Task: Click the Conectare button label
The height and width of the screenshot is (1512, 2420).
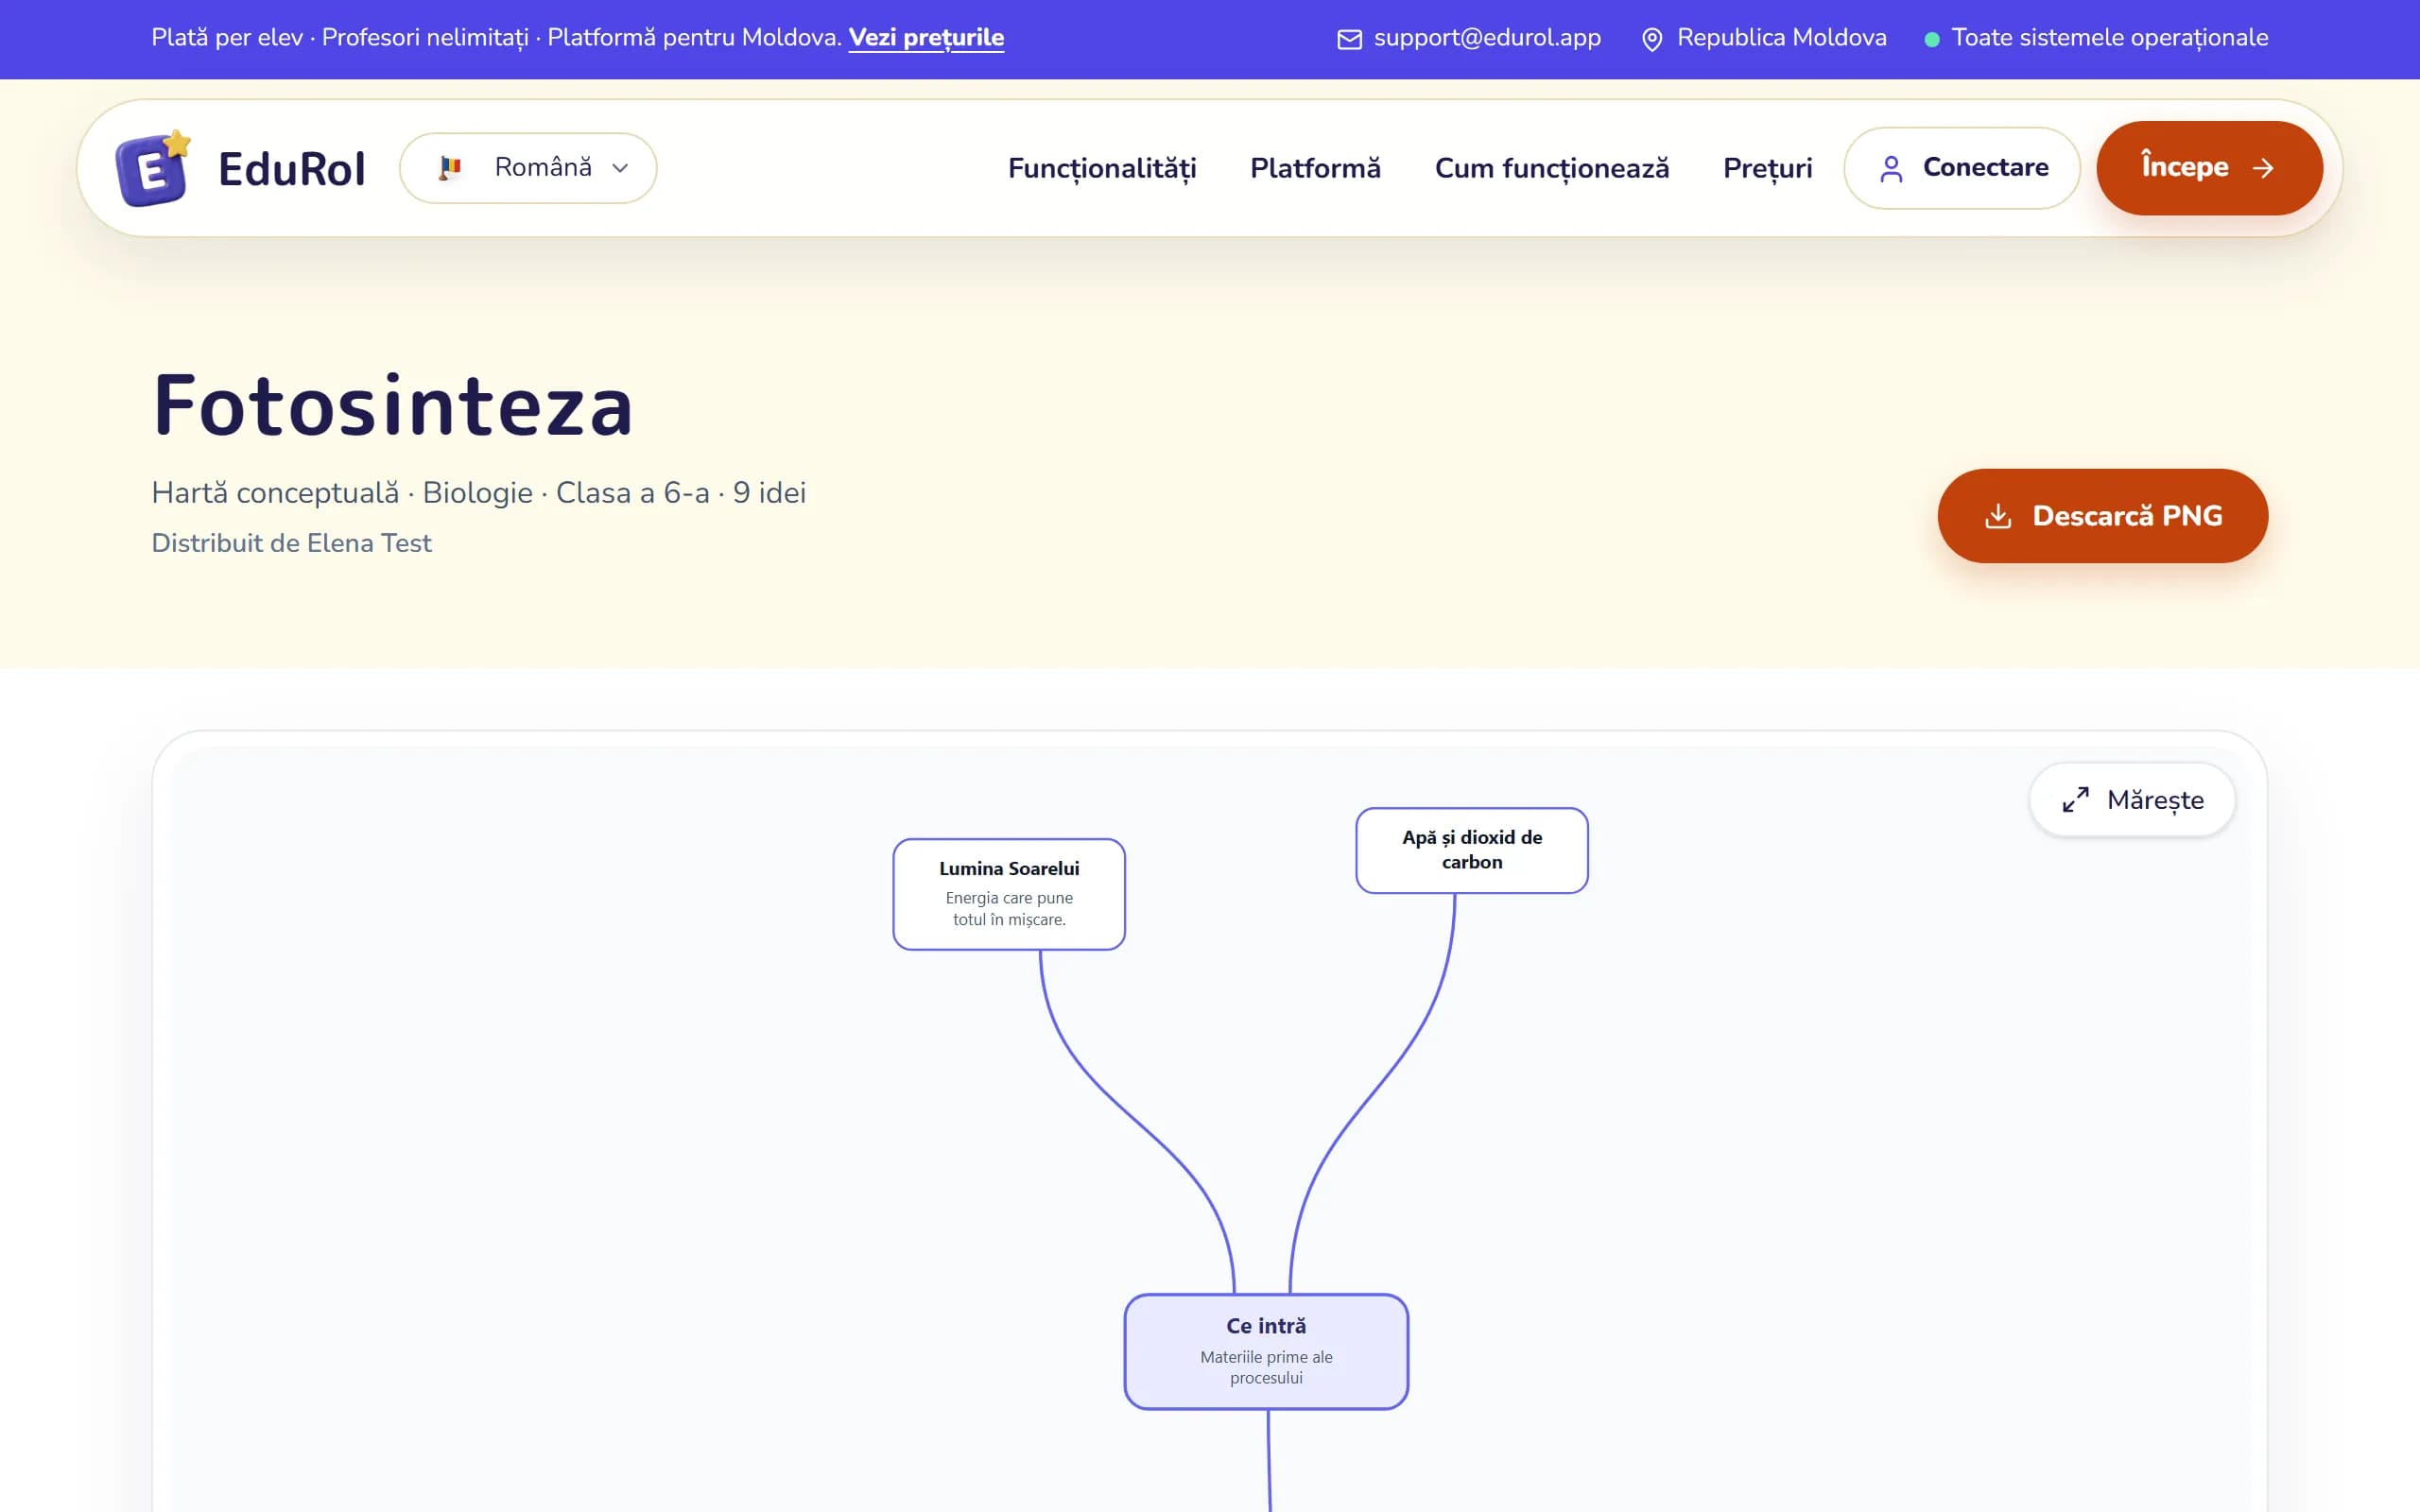Action: click(1986, 167)
